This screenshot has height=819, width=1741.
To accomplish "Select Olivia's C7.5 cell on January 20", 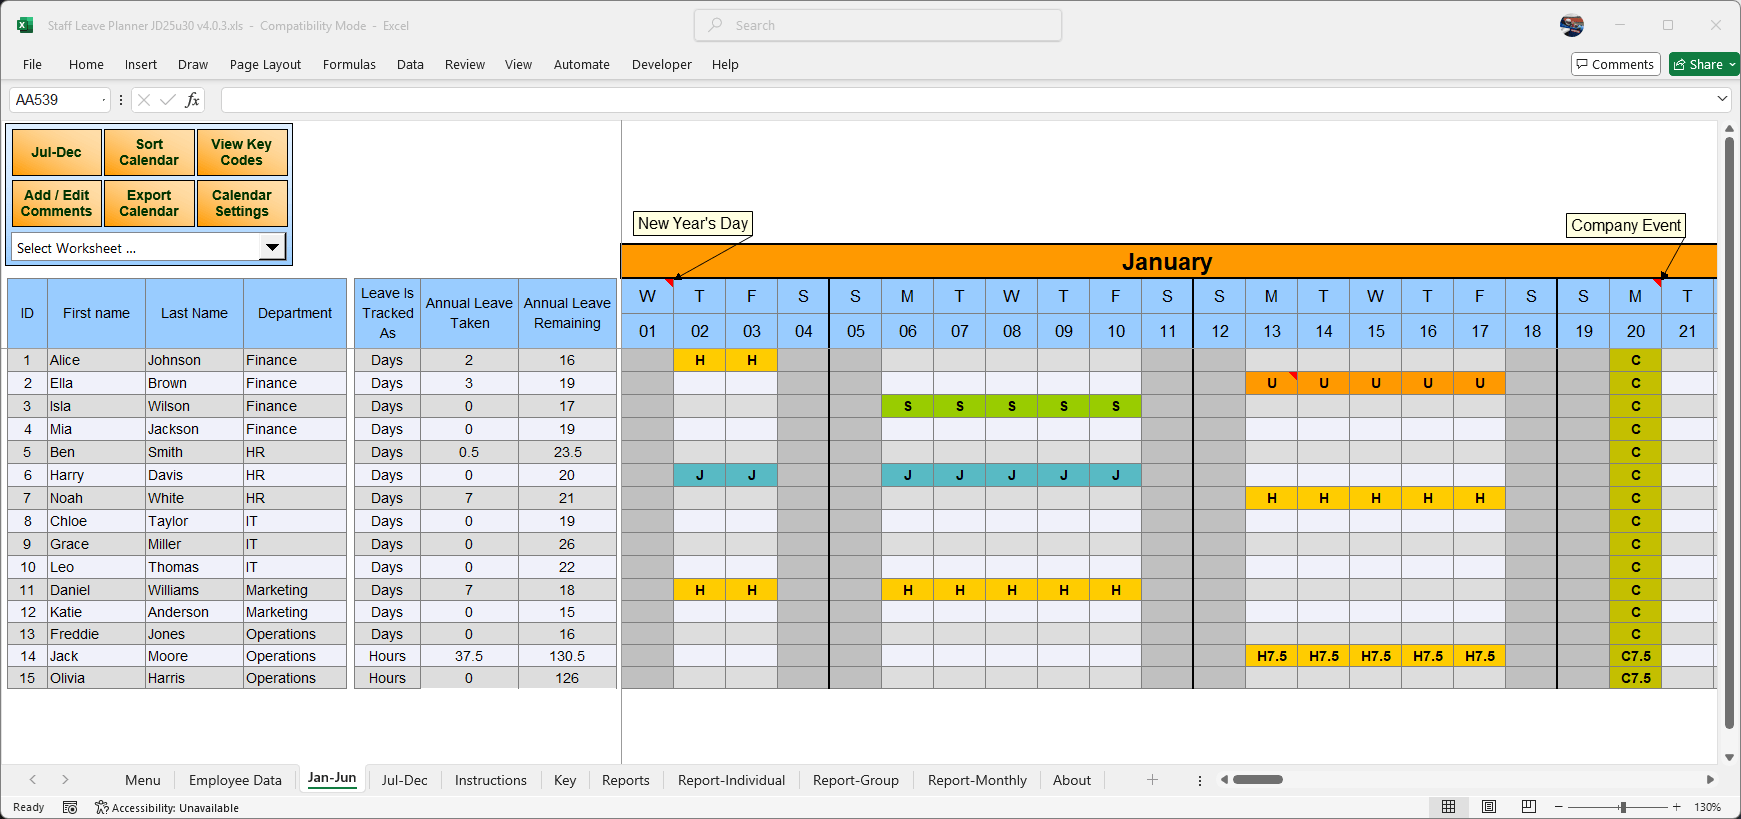I will click(1636, 678).
